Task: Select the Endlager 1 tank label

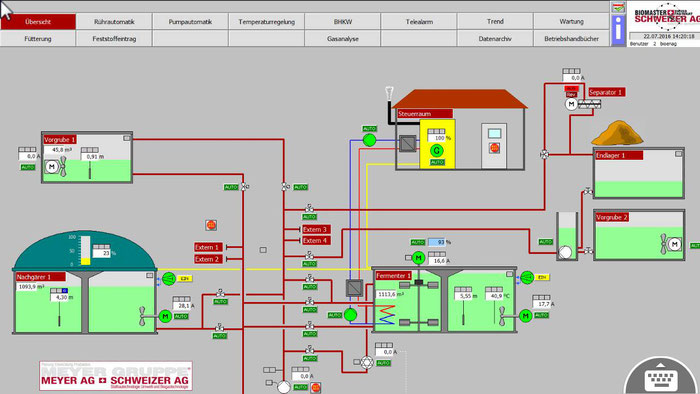Action: pyautogui.click(x=619, y=155)
